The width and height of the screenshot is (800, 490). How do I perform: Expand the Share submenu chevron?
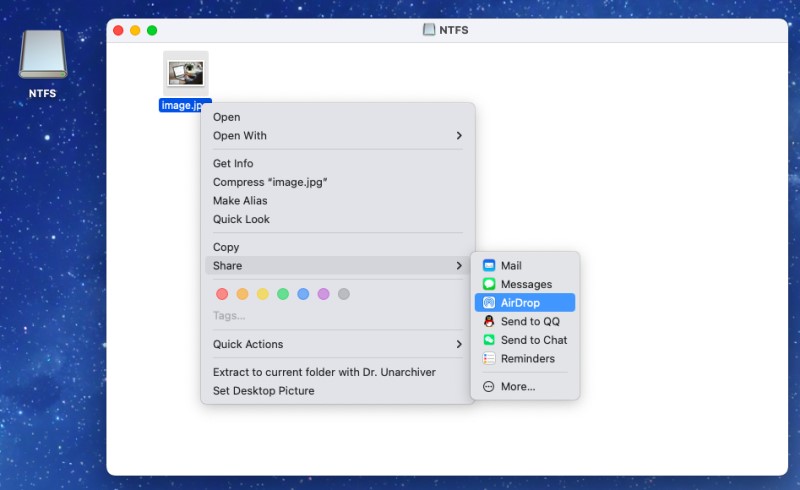point(459,265)
